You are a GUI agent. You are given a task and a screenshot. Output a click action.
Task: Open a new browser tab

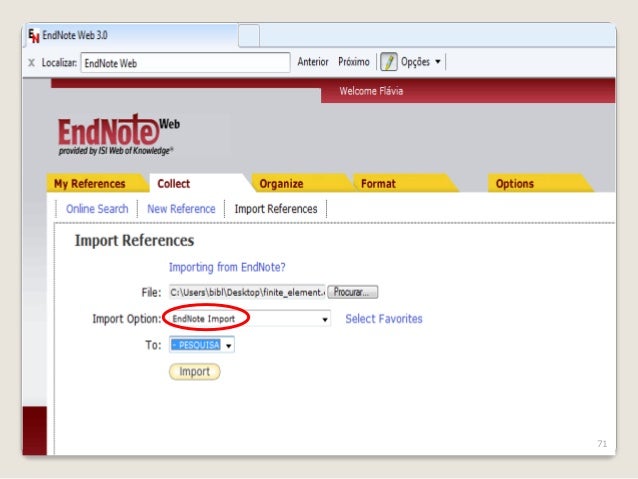[x=249, y=35]
